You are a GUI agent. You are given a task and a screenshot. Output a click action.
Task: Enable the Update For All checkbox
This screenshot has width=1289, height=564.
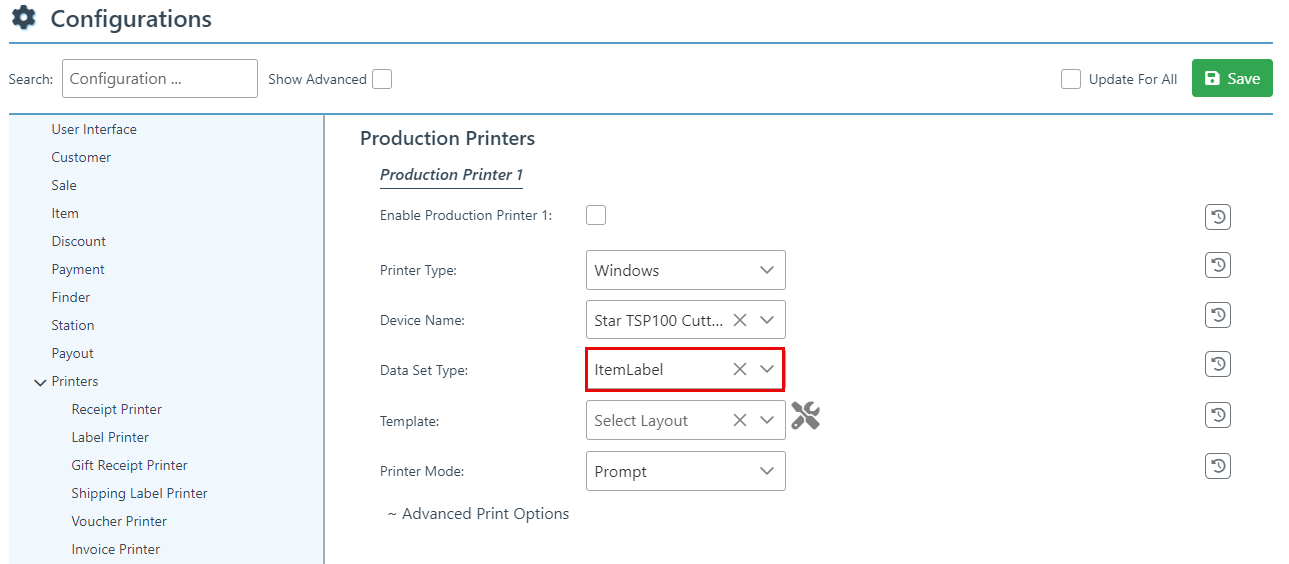point(1071,79)
